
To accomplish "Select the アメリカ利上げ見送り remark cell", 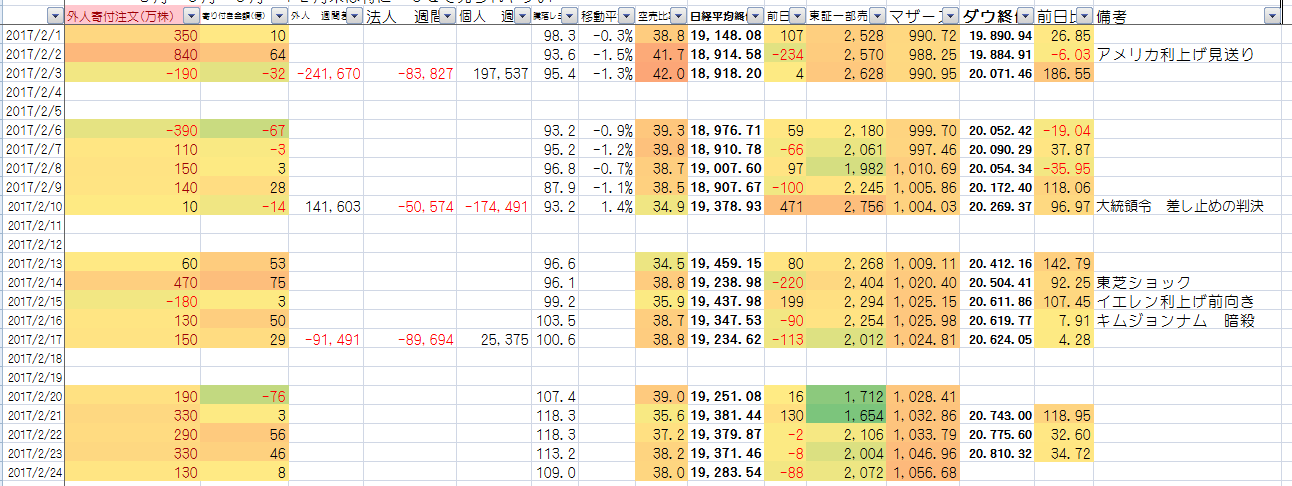I will pyautogui.click(x=1174, y=54).
